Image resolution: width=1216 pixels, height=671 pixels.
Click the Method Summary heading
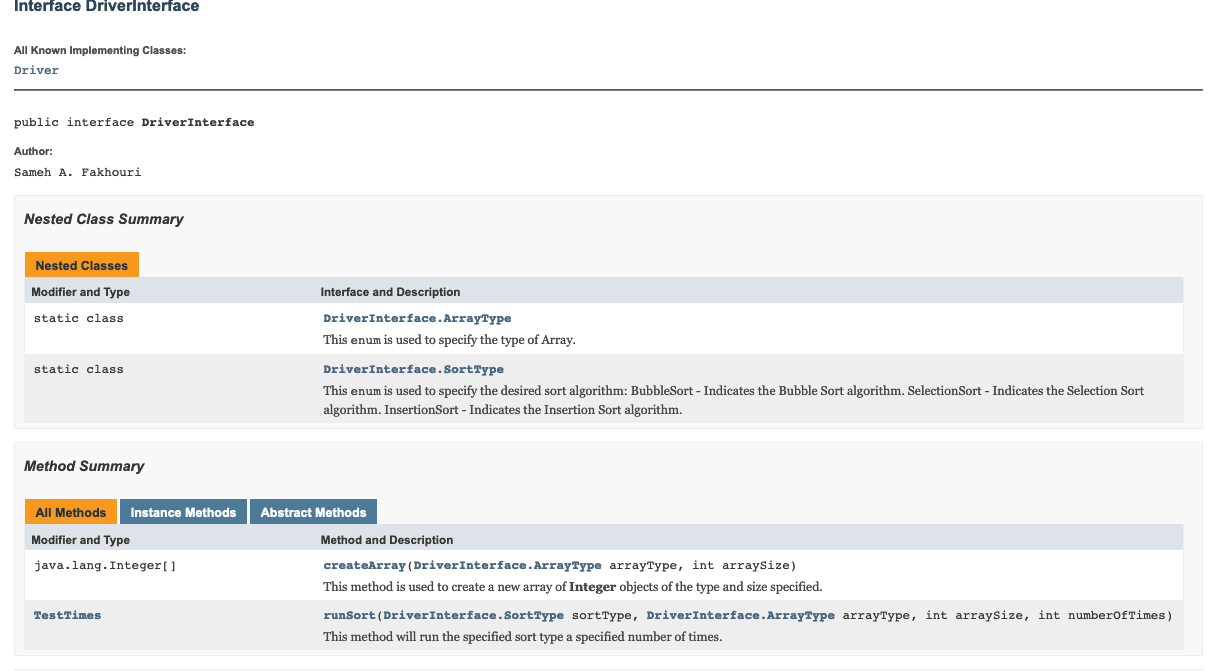pos(84,466)
